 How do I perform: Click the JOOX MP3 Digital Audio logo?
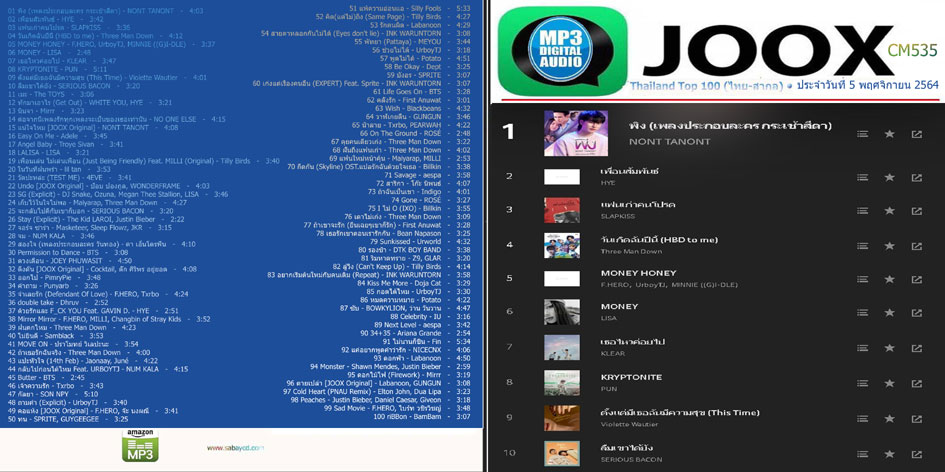tap(564, 51)
